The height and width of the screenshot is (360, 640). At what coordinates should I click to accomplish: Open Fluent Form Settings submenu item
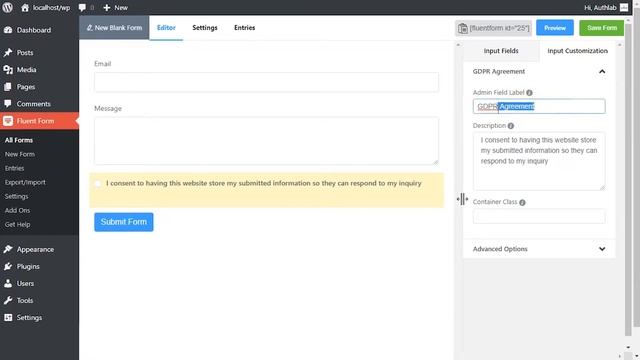(16, 196)
